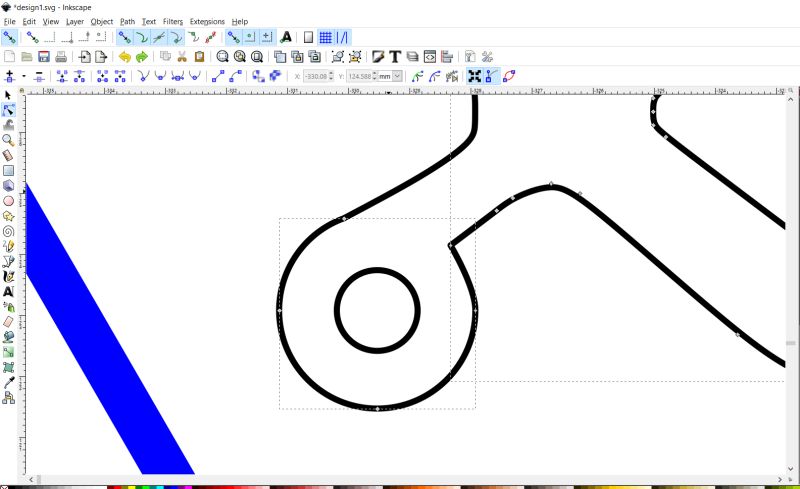Click the Import file icon
This screenshot has height=489, width=800.
click(x=85, y=57)
